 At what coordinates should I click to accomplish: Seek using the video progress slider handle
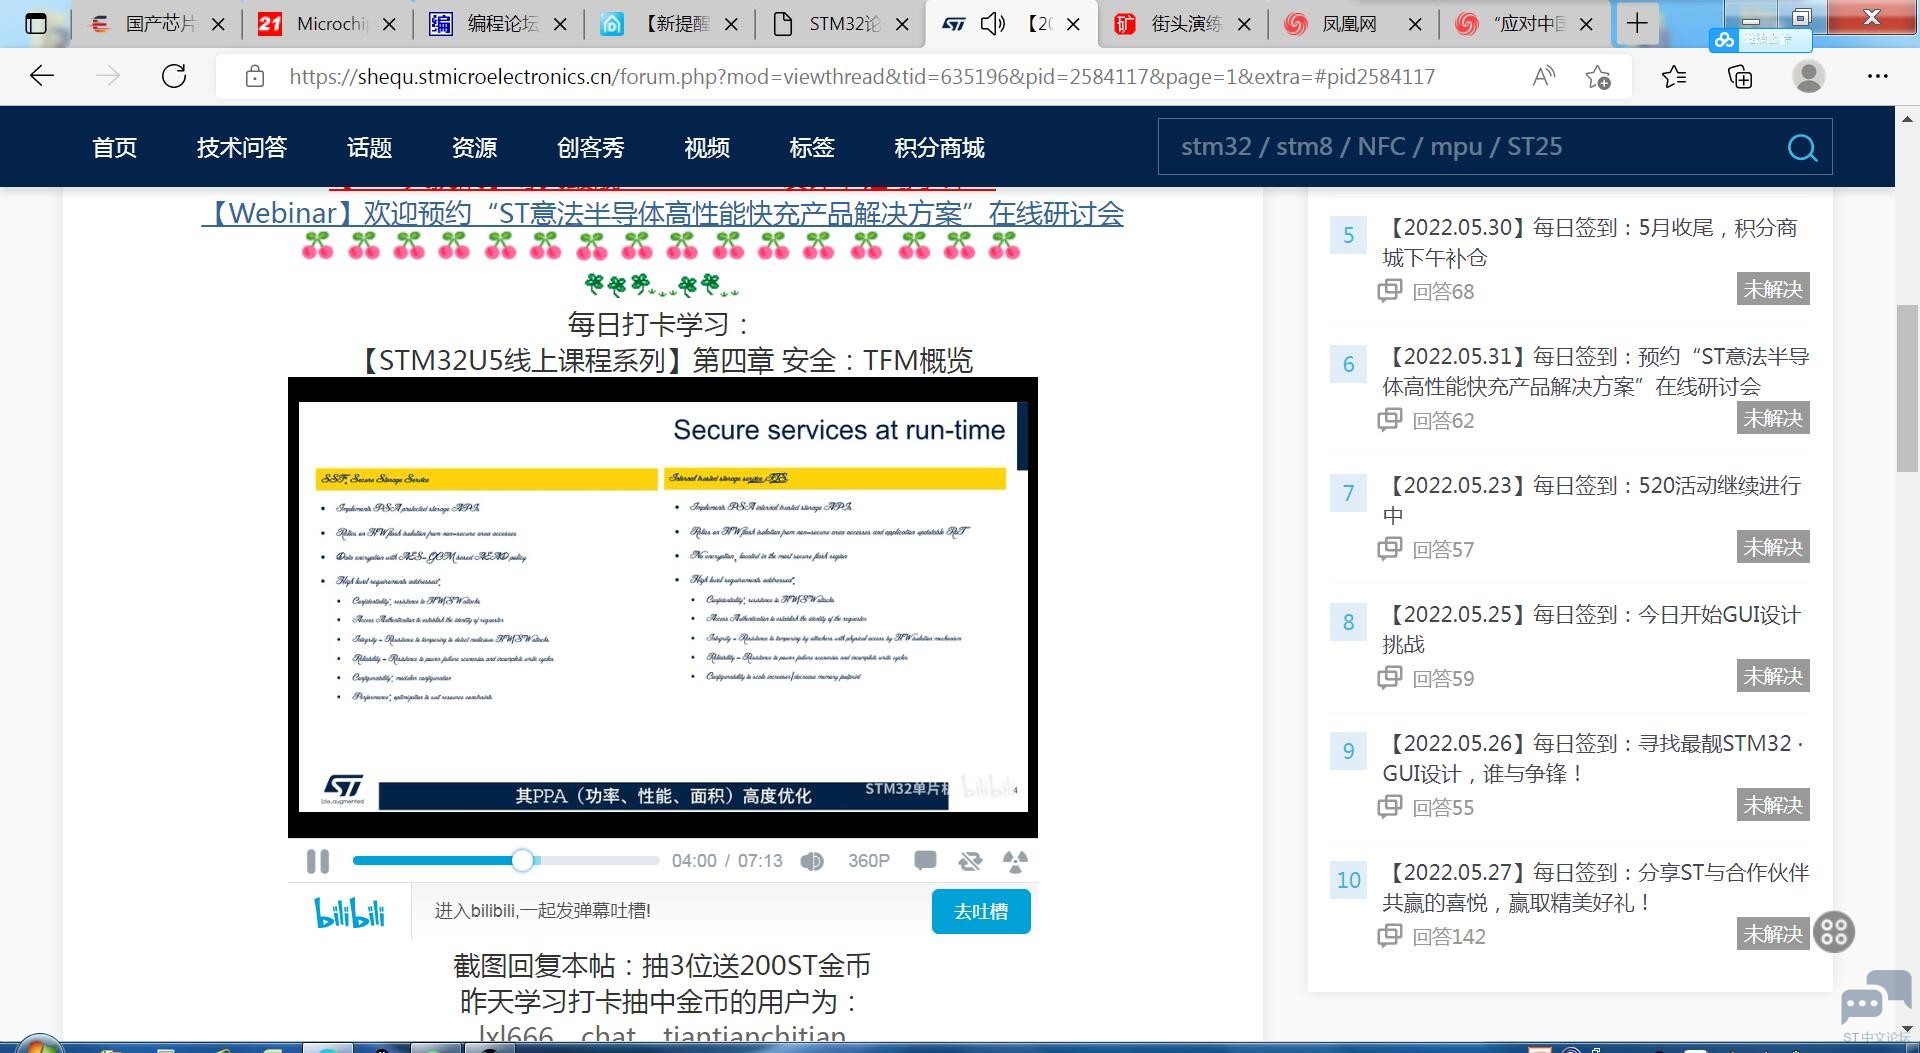pyautogui.click(x=523, y=860)
